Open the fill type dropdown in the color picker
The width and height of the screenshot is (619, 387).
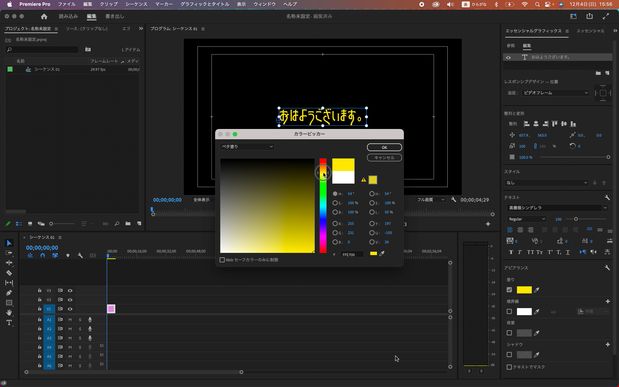coord(247,147)
